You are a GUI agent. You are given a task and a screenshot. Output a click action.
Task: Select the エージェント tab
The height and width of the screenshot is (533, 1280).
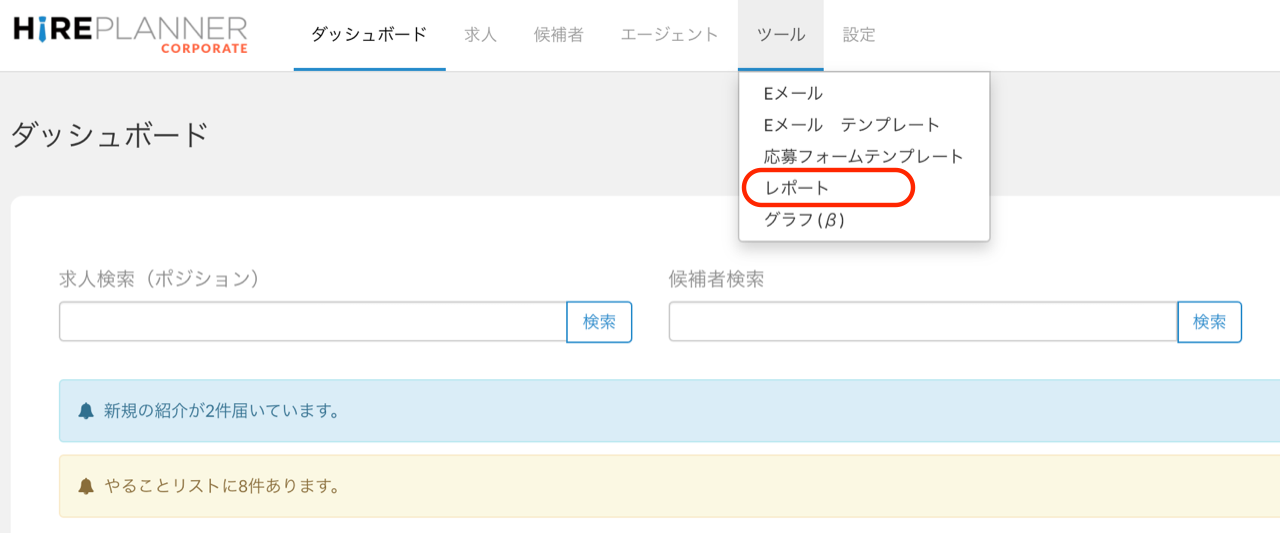[669, 35]
